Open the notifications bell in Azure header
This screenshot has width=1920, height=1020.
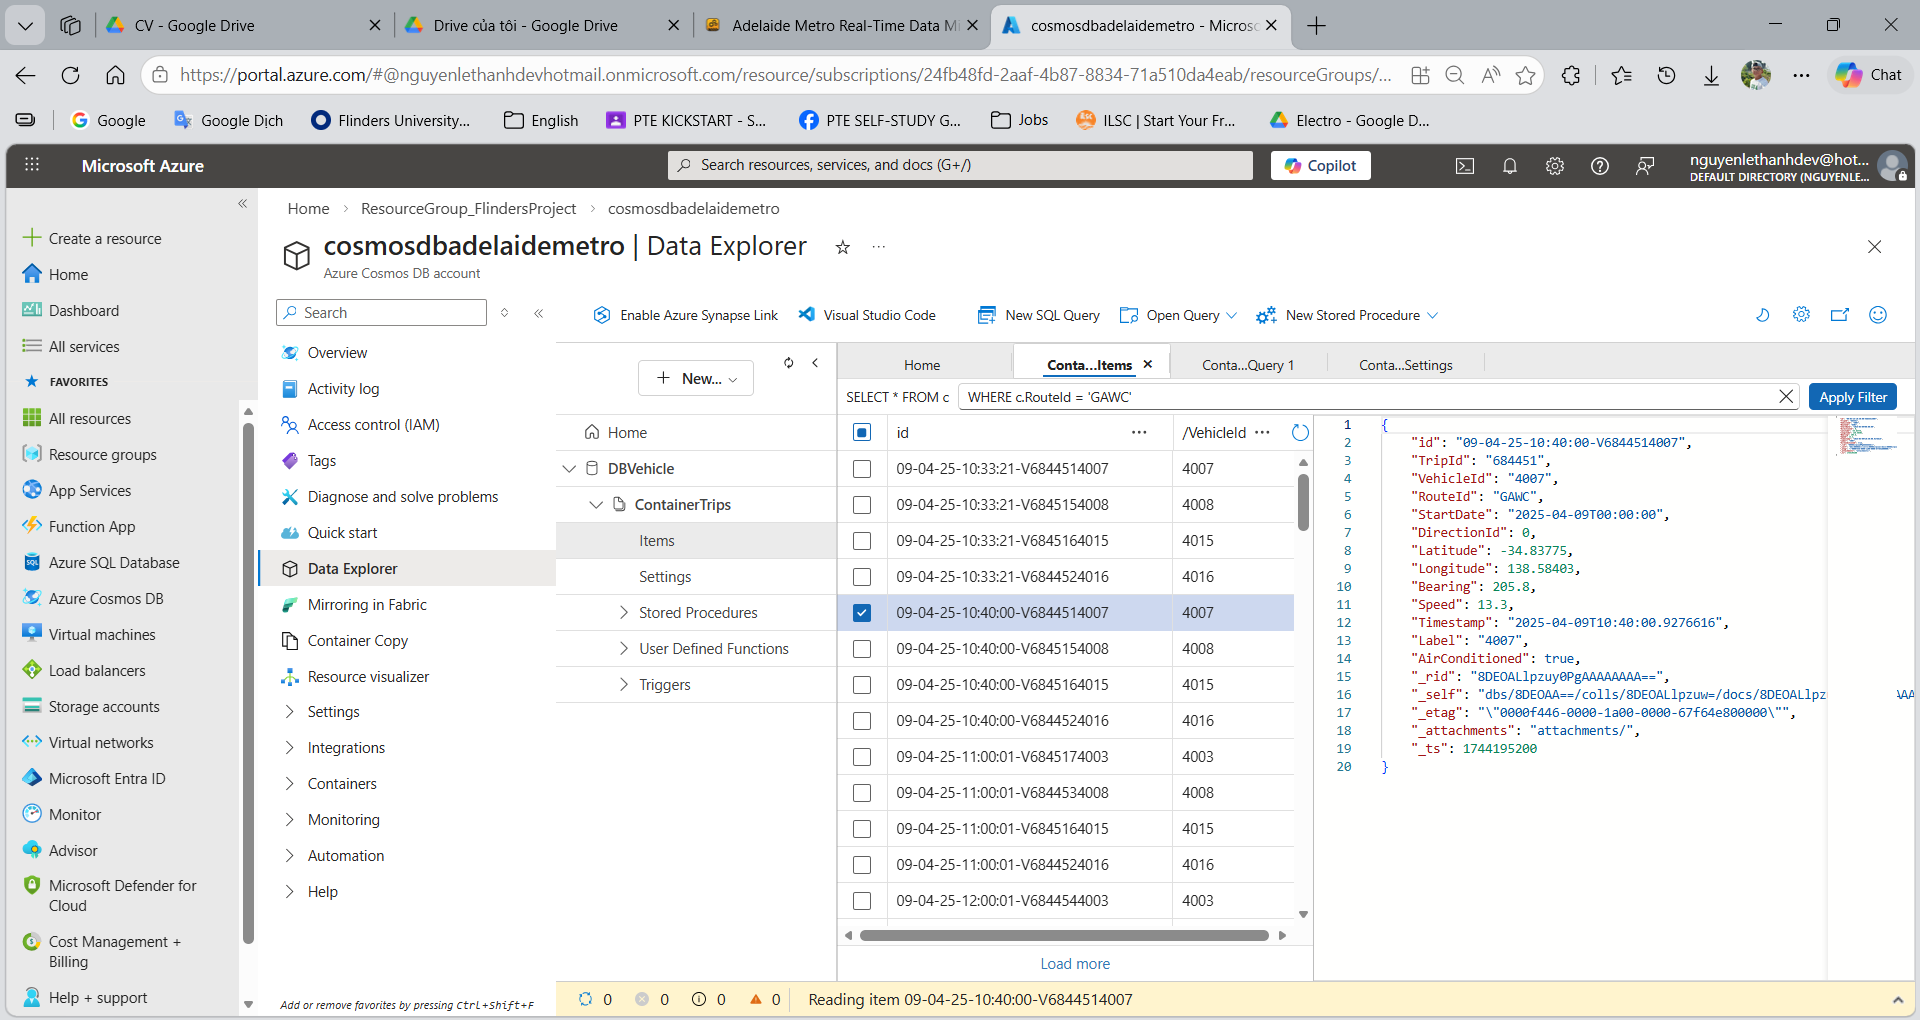coord(1509,166)
